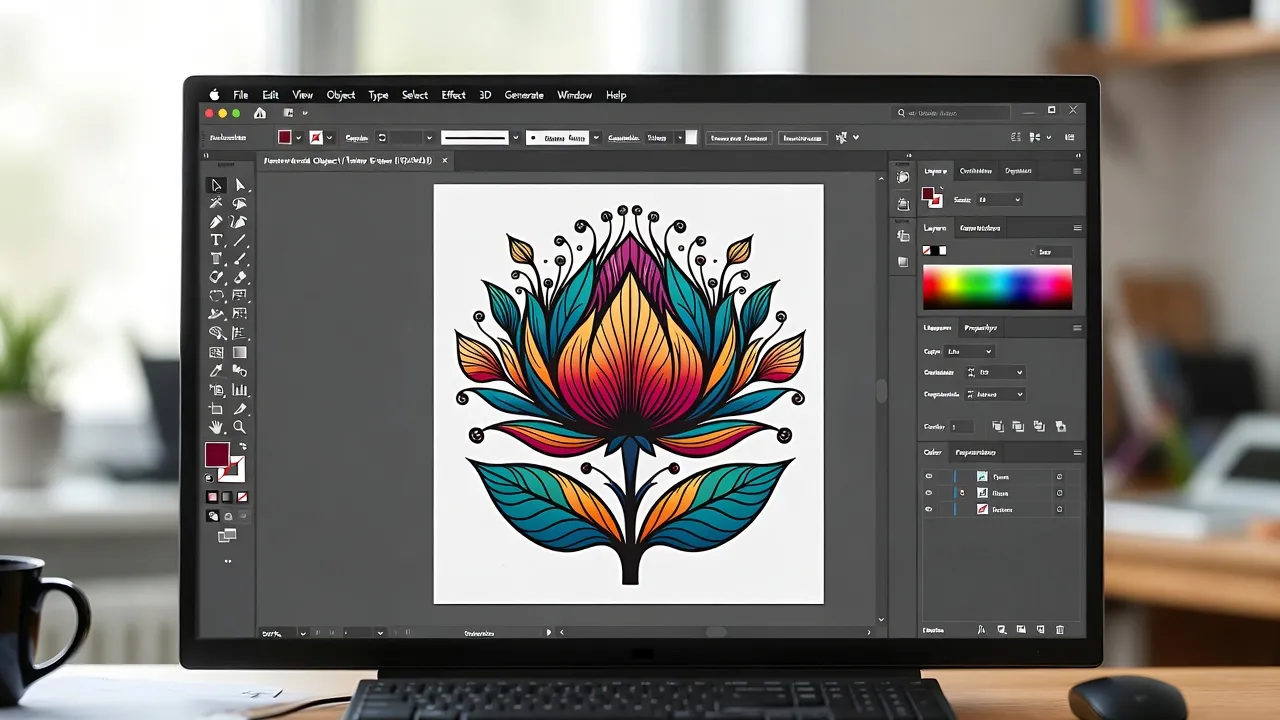Close the open document tab
Screen dimensions: 1280x720
click(445, 160)
